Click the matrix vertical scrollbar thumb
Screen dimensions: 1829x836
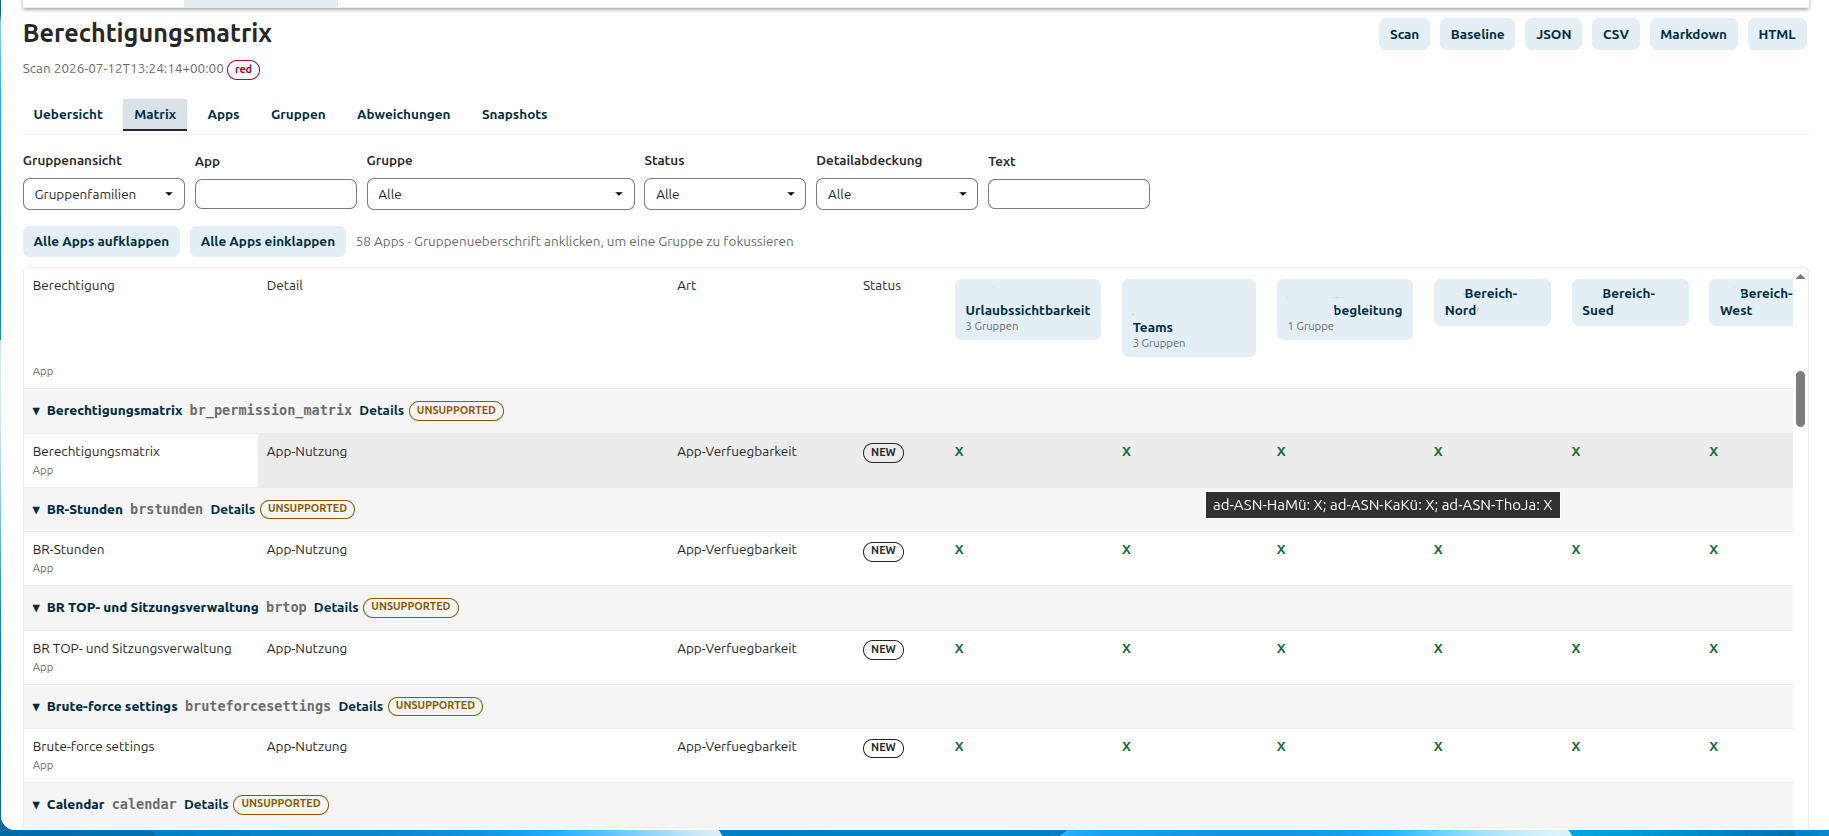(1800, 399)
